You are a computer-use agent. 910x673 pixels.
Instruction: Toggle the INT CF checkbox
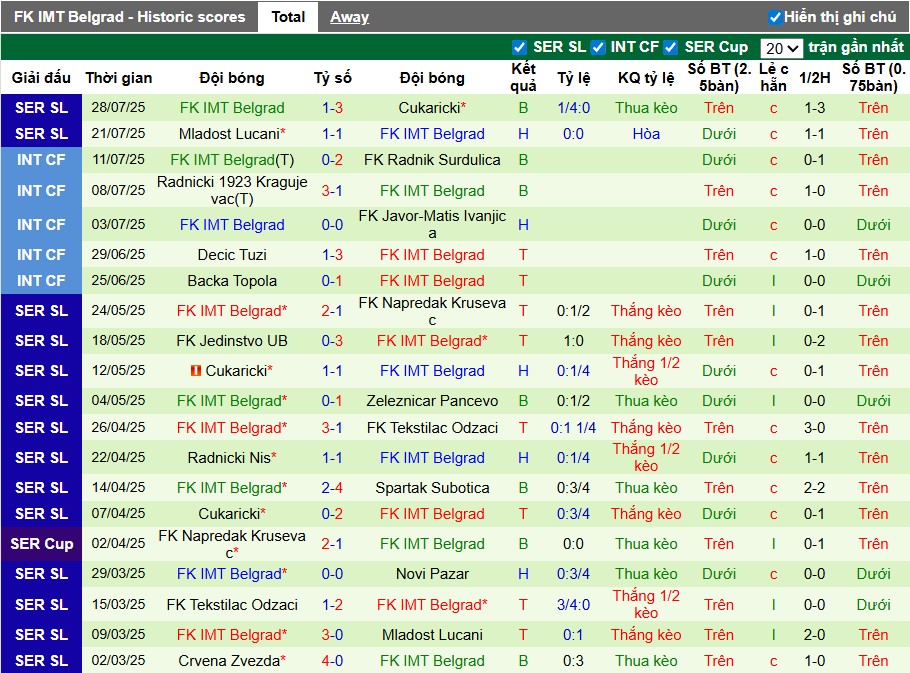coord(598,47)
